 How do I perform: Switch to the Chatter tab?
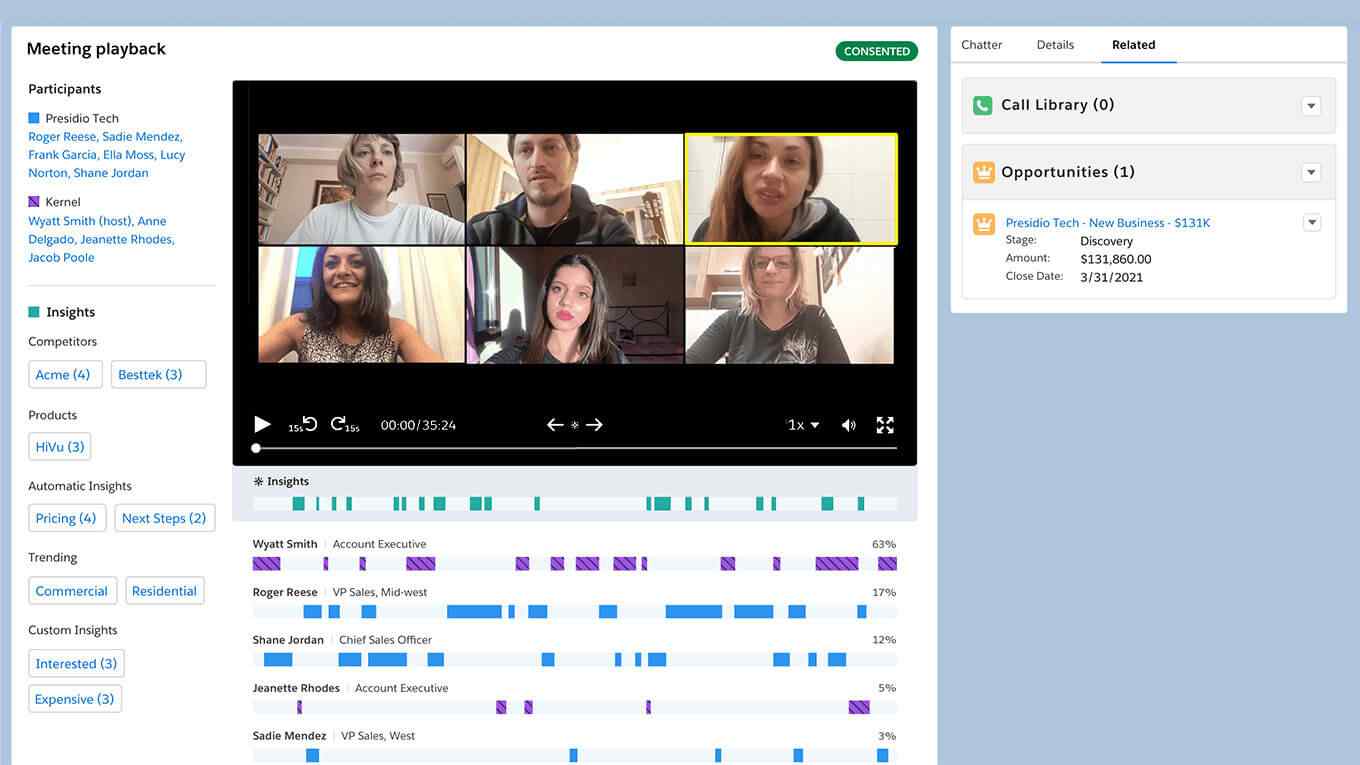[982, 45]
